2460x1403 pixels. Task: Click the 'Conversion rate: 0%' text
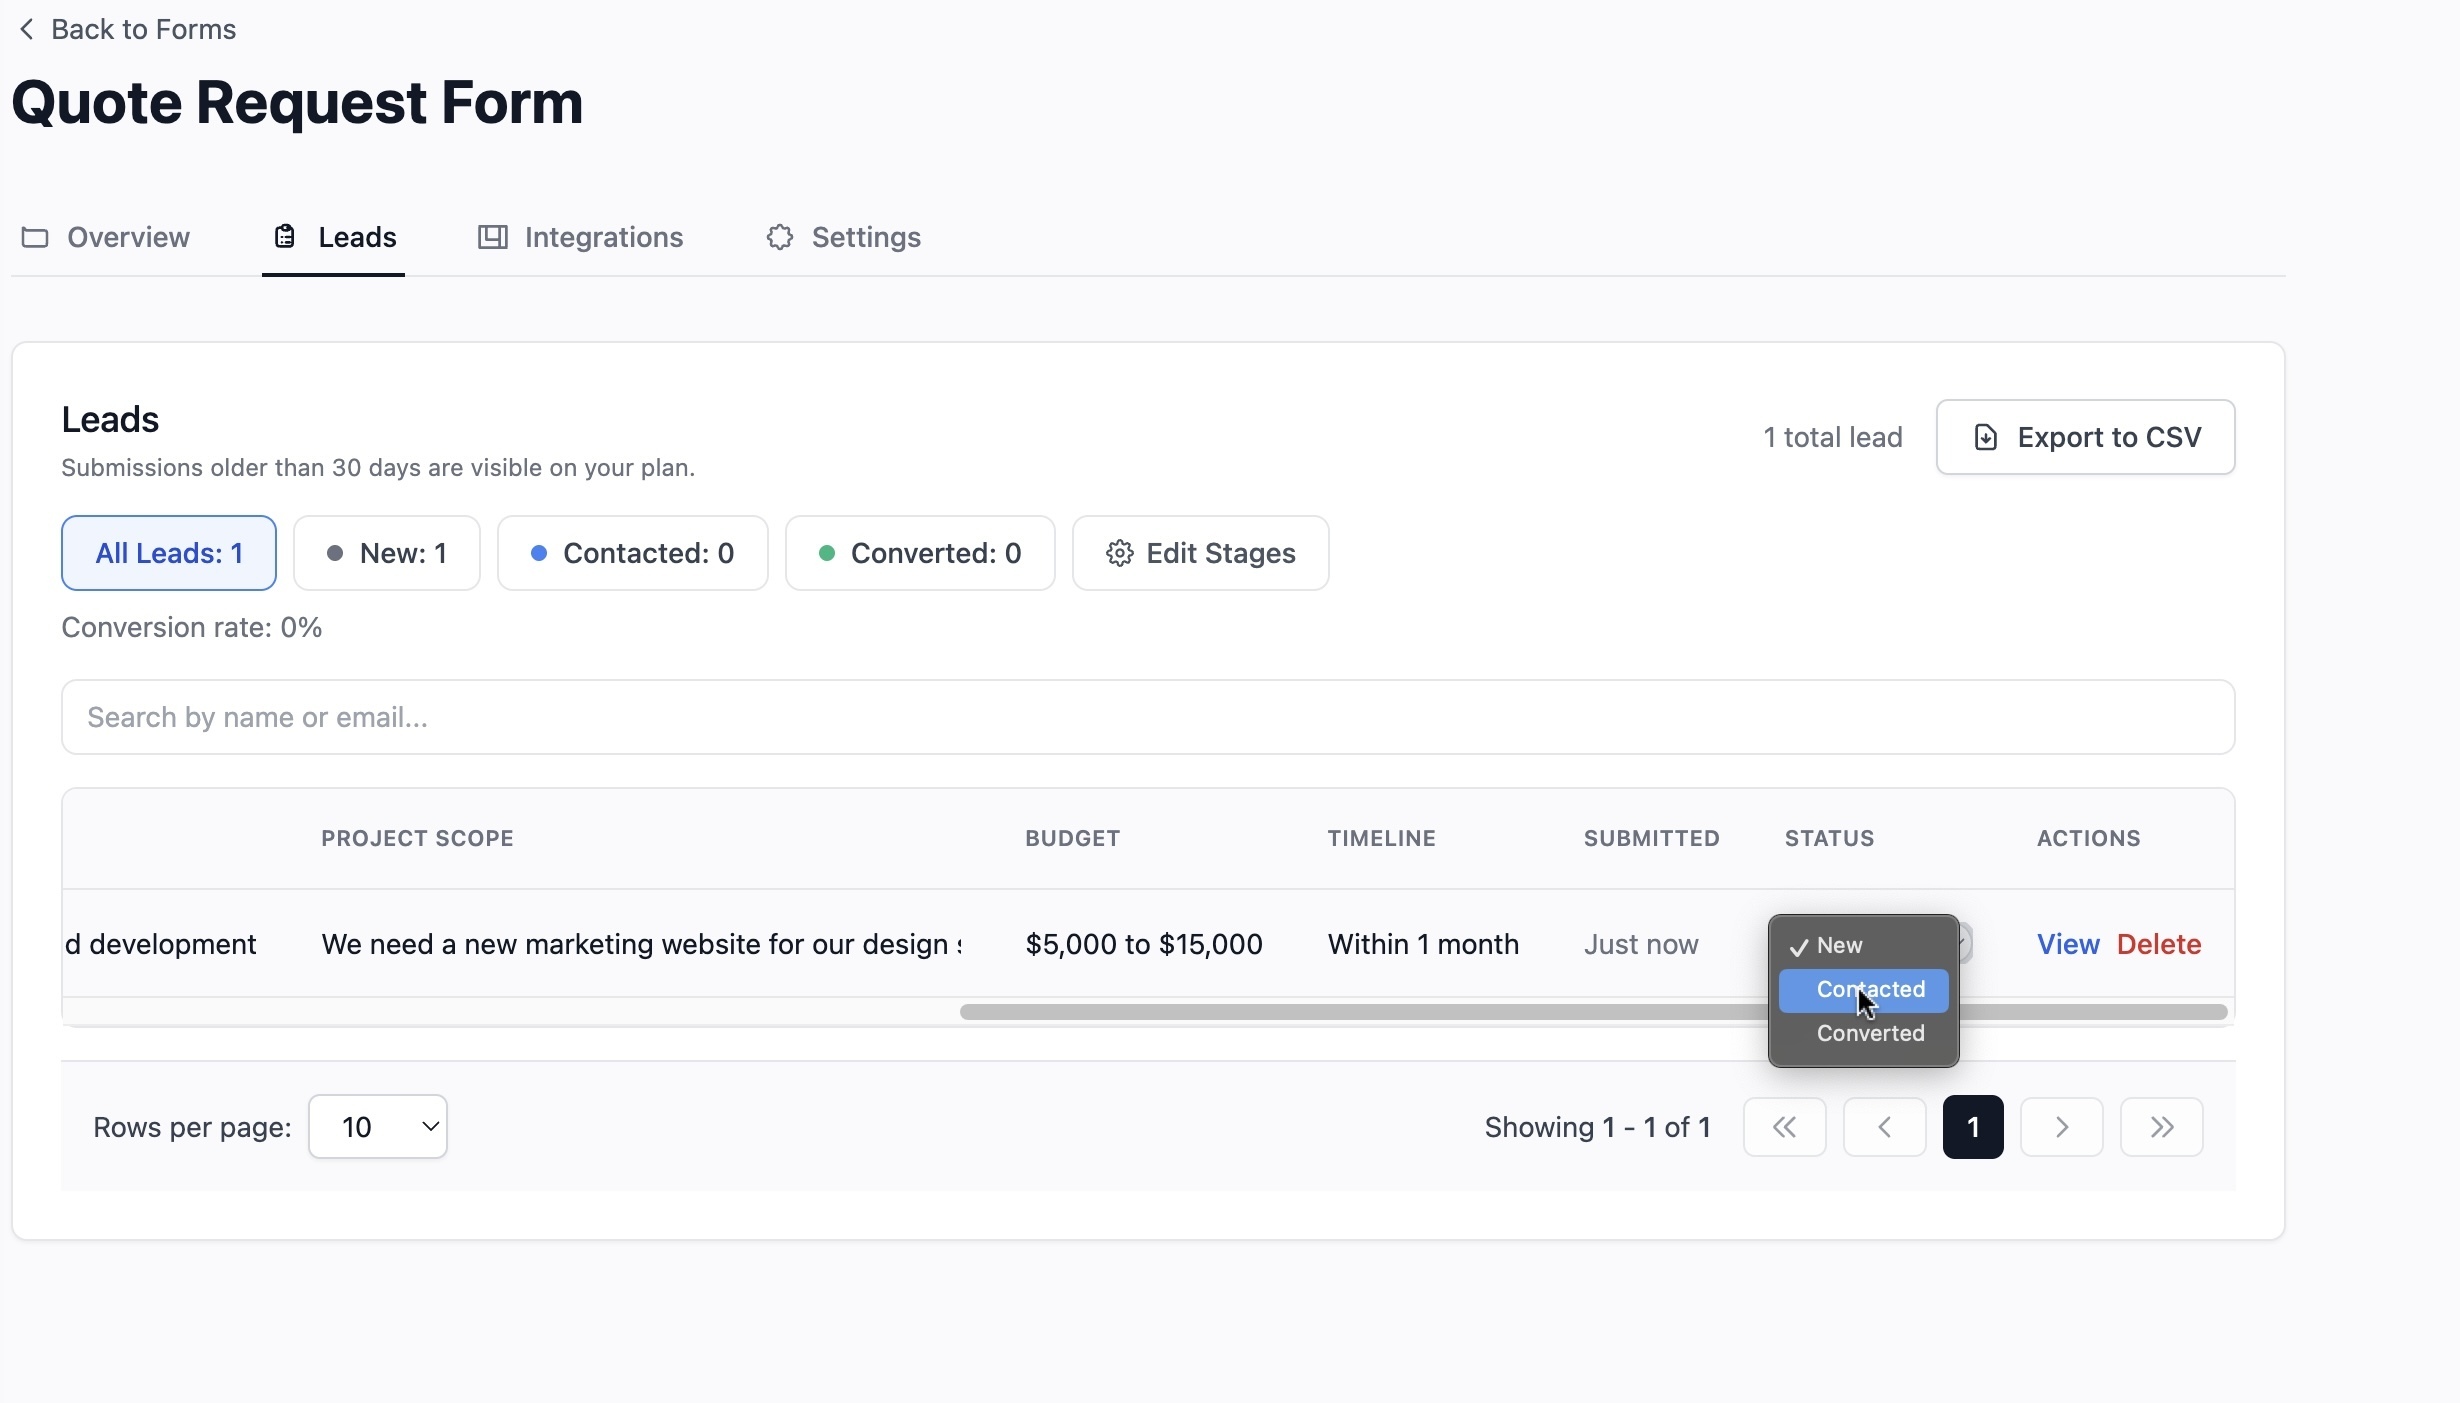pos(192,627)
